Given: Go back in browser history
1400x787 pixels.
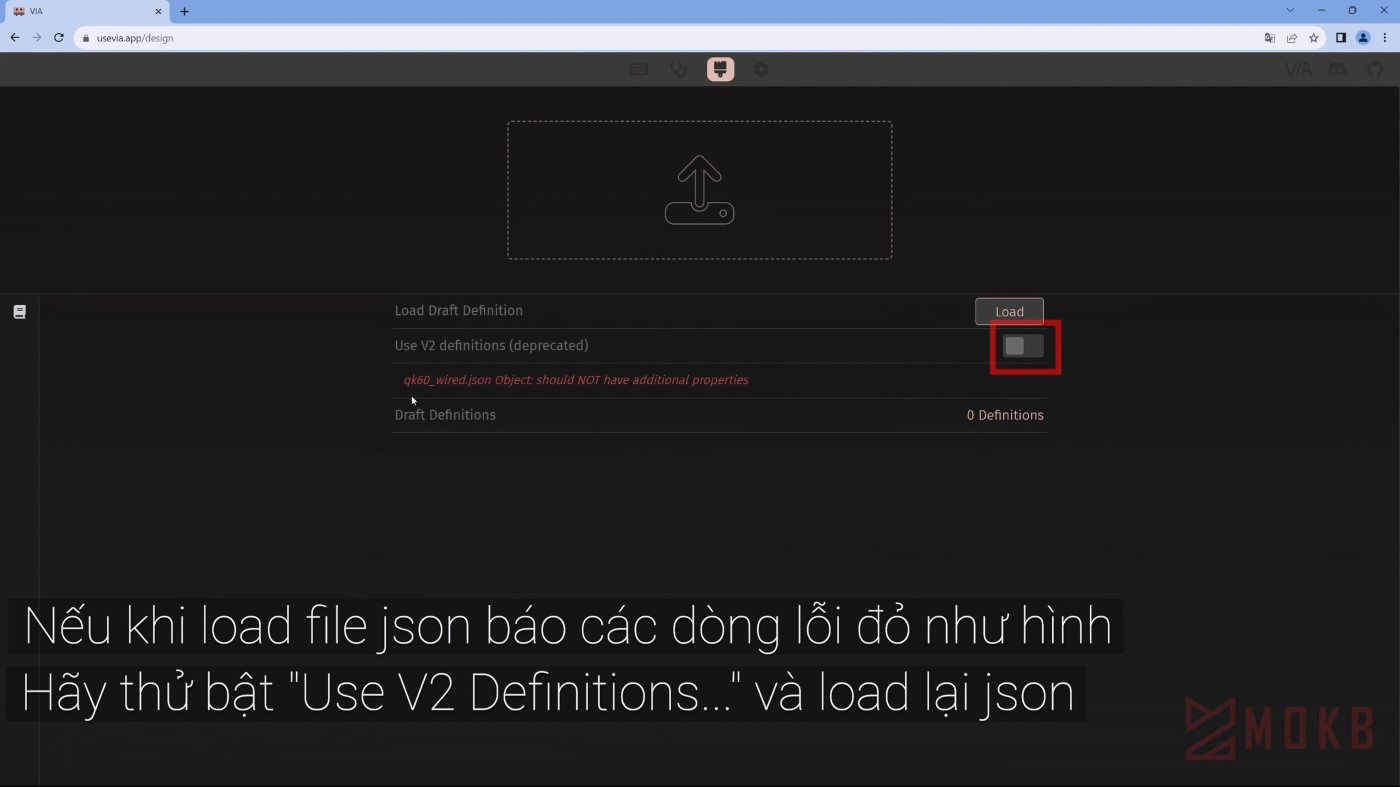Looking at the screenshot, I should 14,38.
